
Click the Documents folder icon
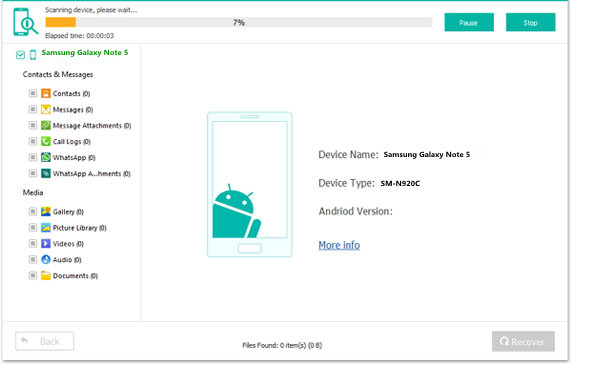[46, 275]
